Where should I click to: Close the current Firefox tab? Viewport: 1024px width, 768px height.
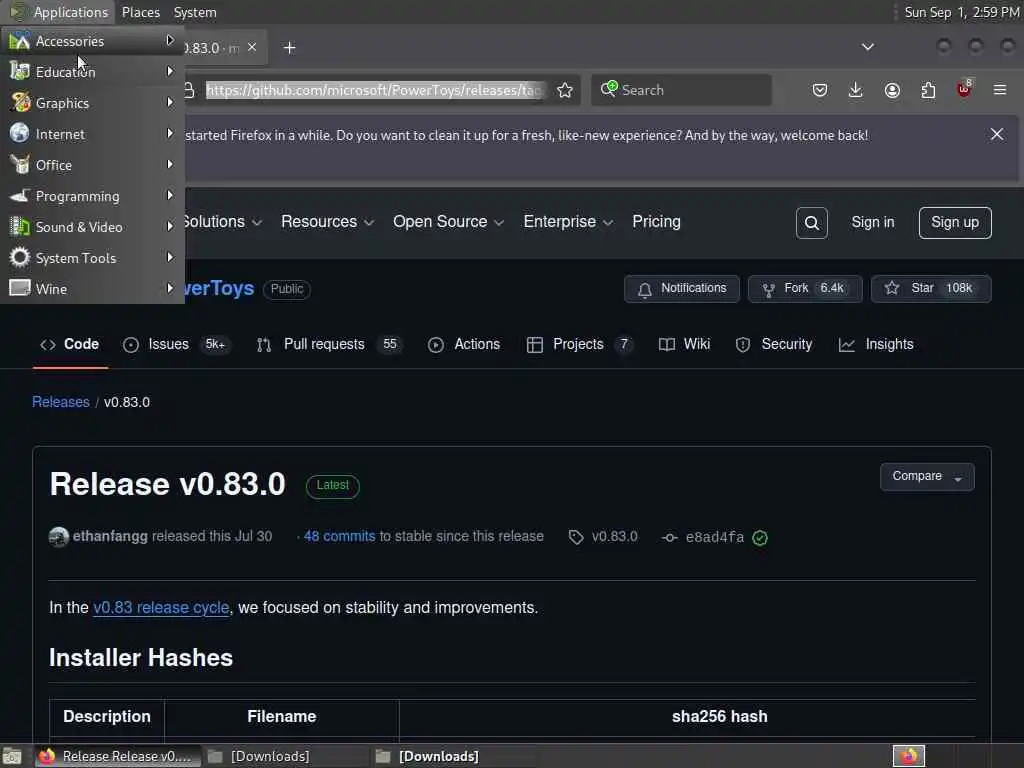(252, 47)
